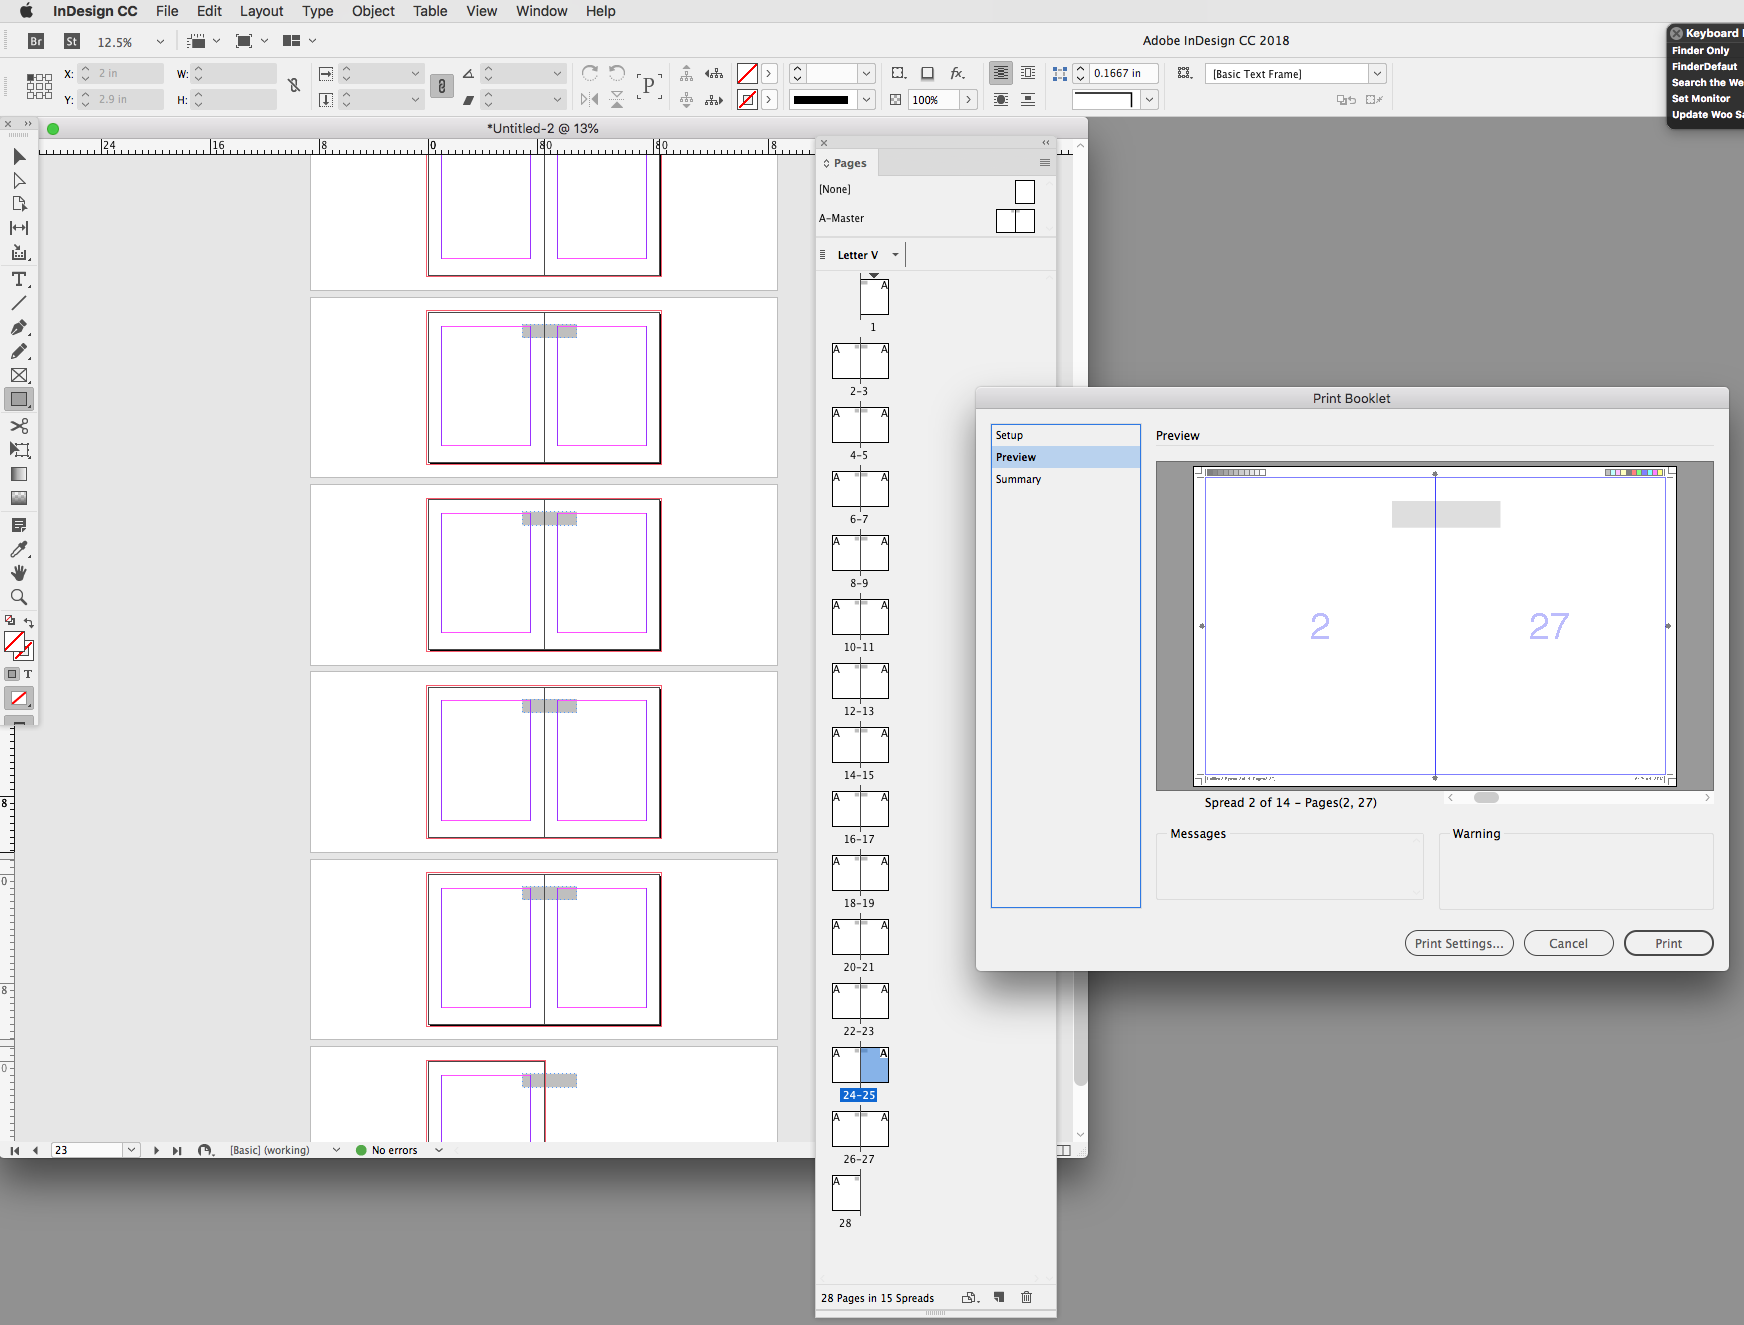Select the Scissors tool
1744x1325 pixels.
click(x=19, y=426)
